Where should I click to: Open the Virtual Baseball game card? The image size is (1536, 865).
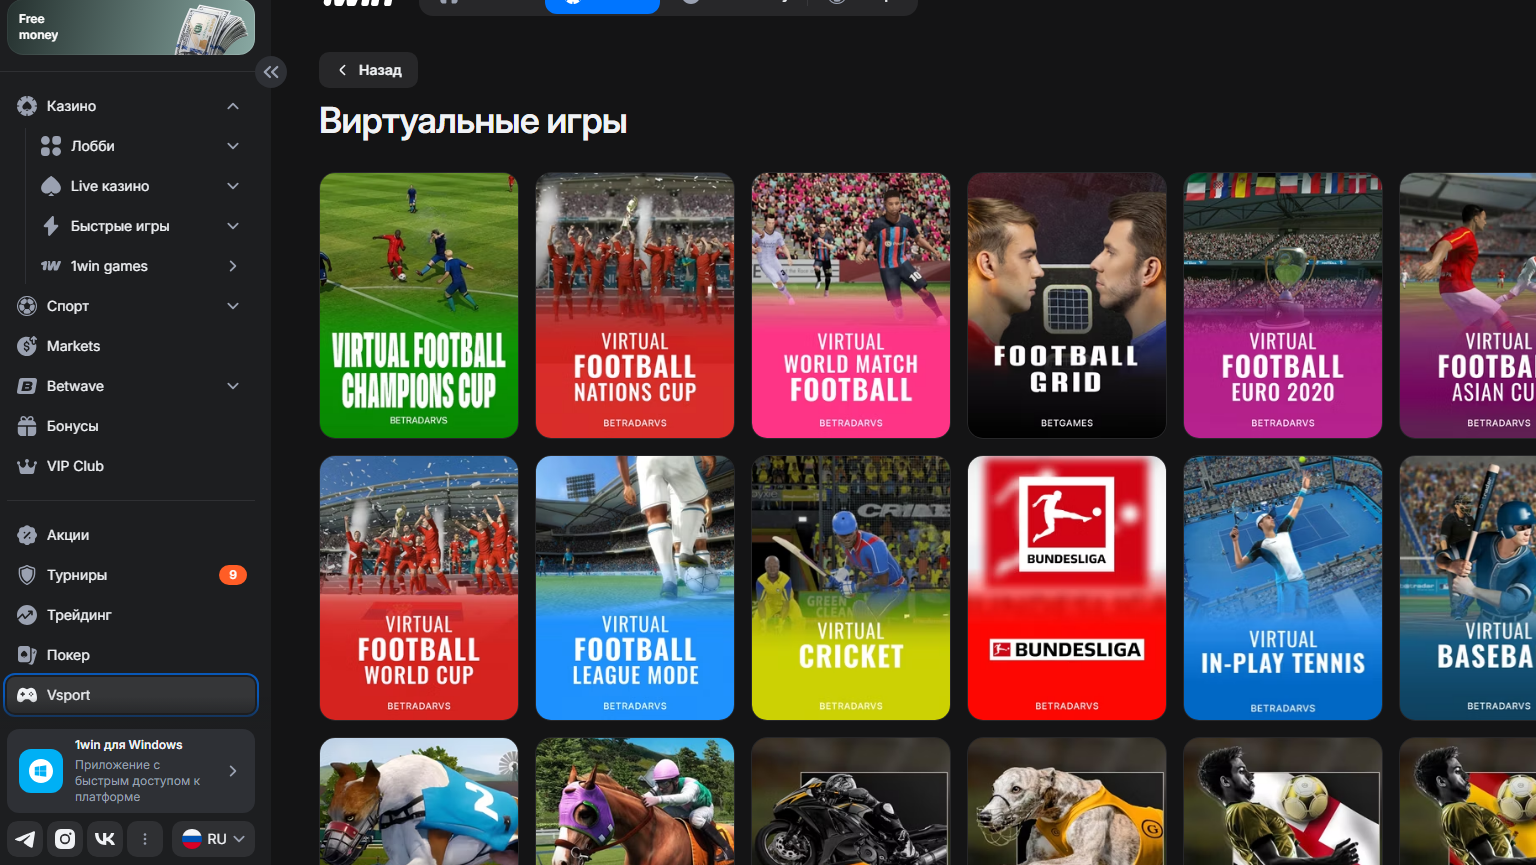click(1468, 588)
